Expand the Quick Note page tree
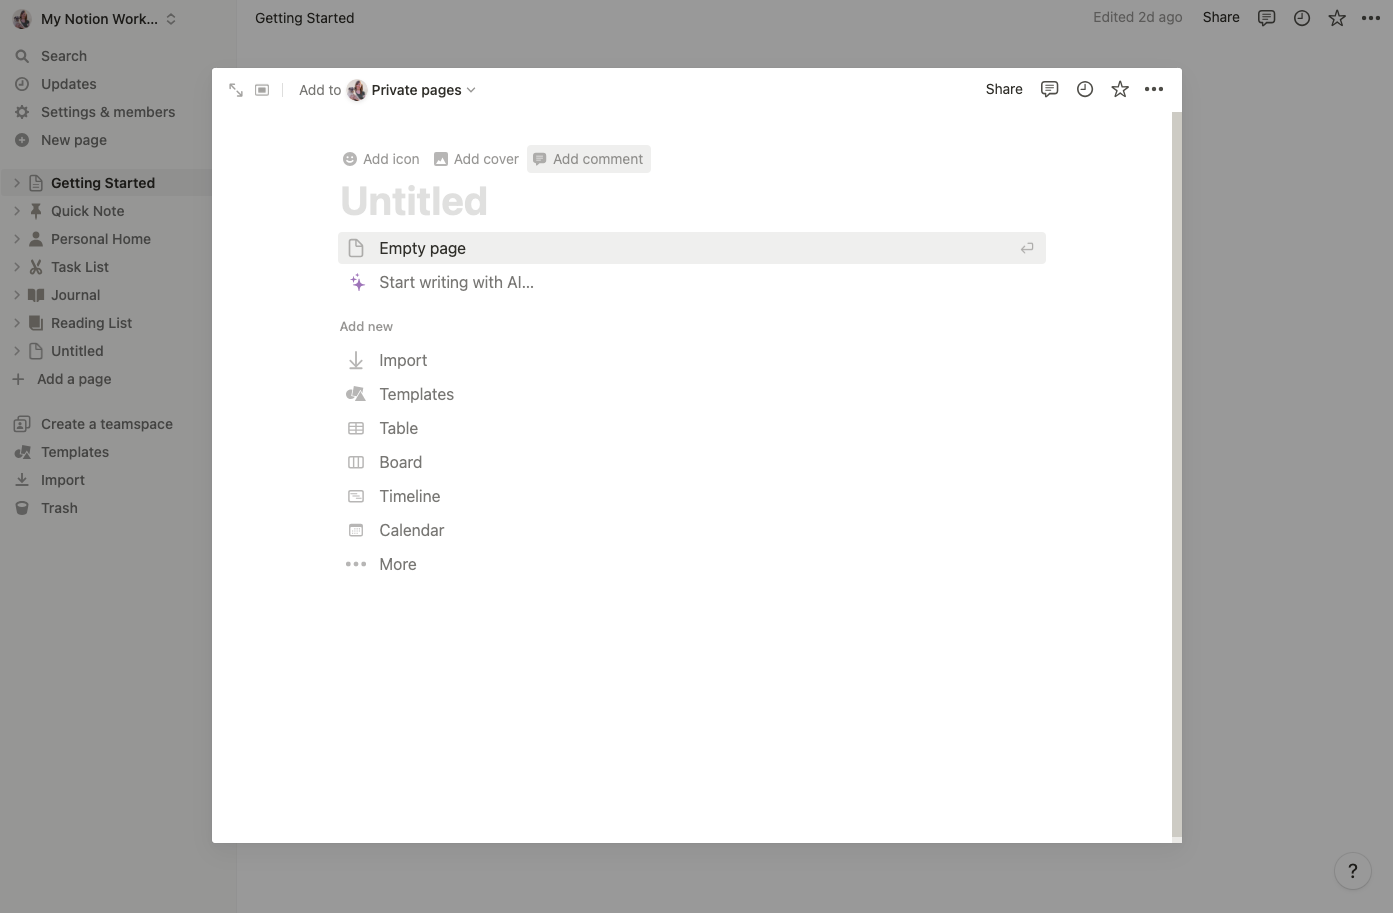 point(17,211)
